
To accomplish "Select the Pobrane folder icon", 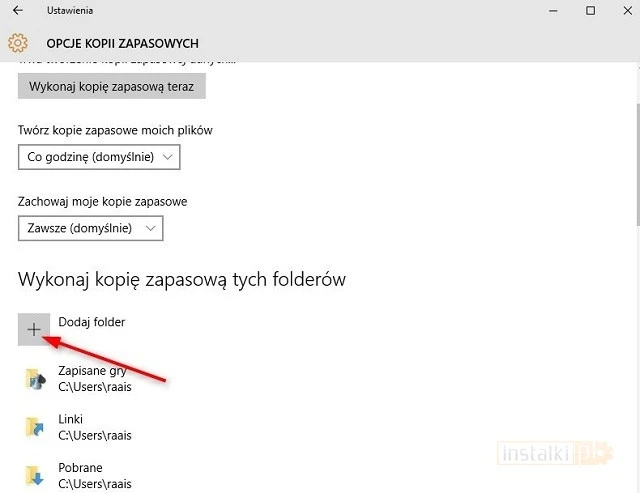I will pyautogui.click(x=36, y=475).
